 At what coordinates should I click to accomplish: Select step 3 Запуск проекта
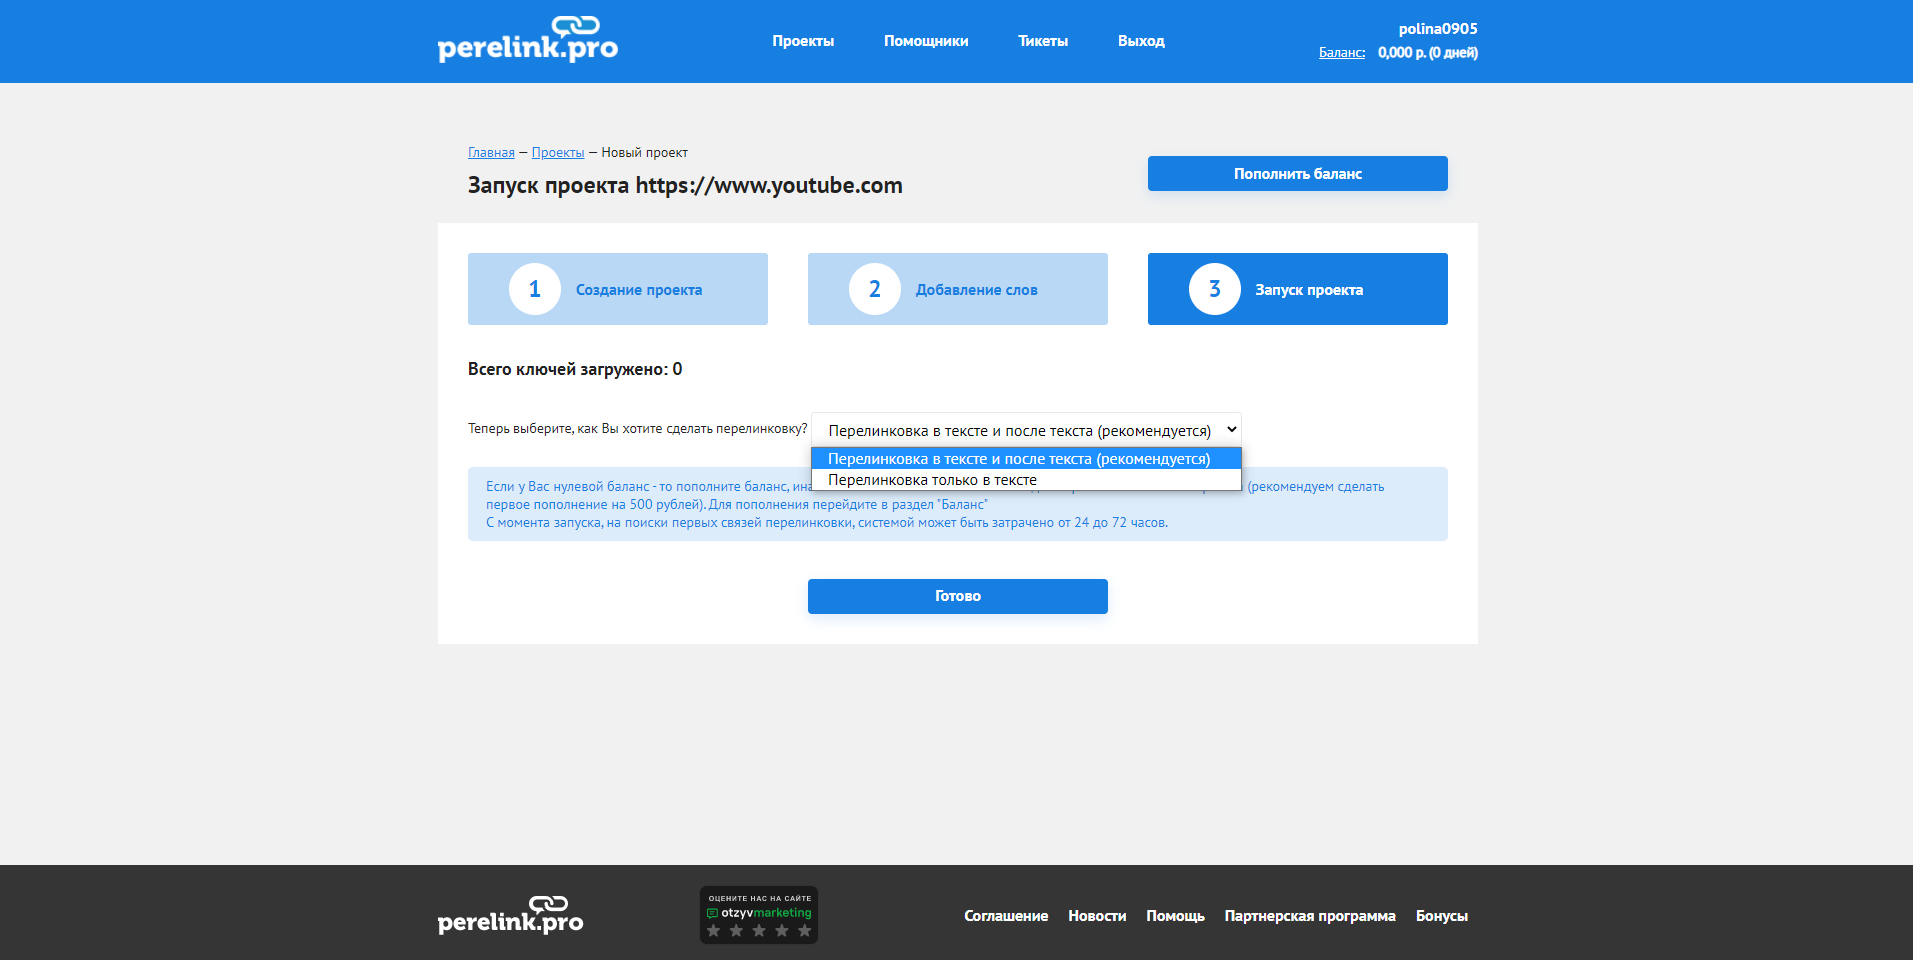(x=1298, y=289)
